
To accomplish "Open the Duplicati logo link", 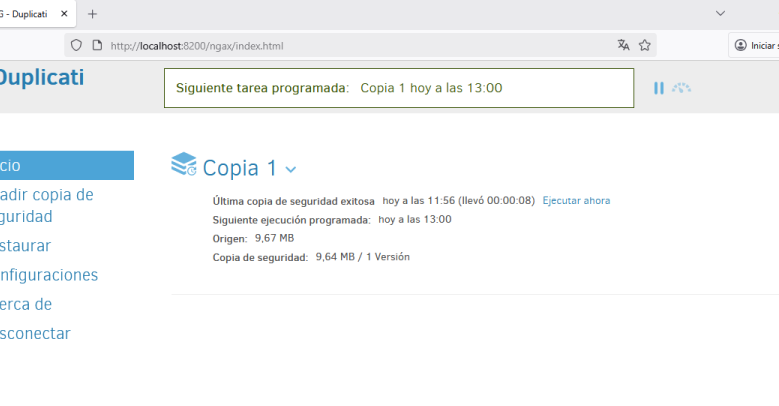I will [x=42, y=78].
